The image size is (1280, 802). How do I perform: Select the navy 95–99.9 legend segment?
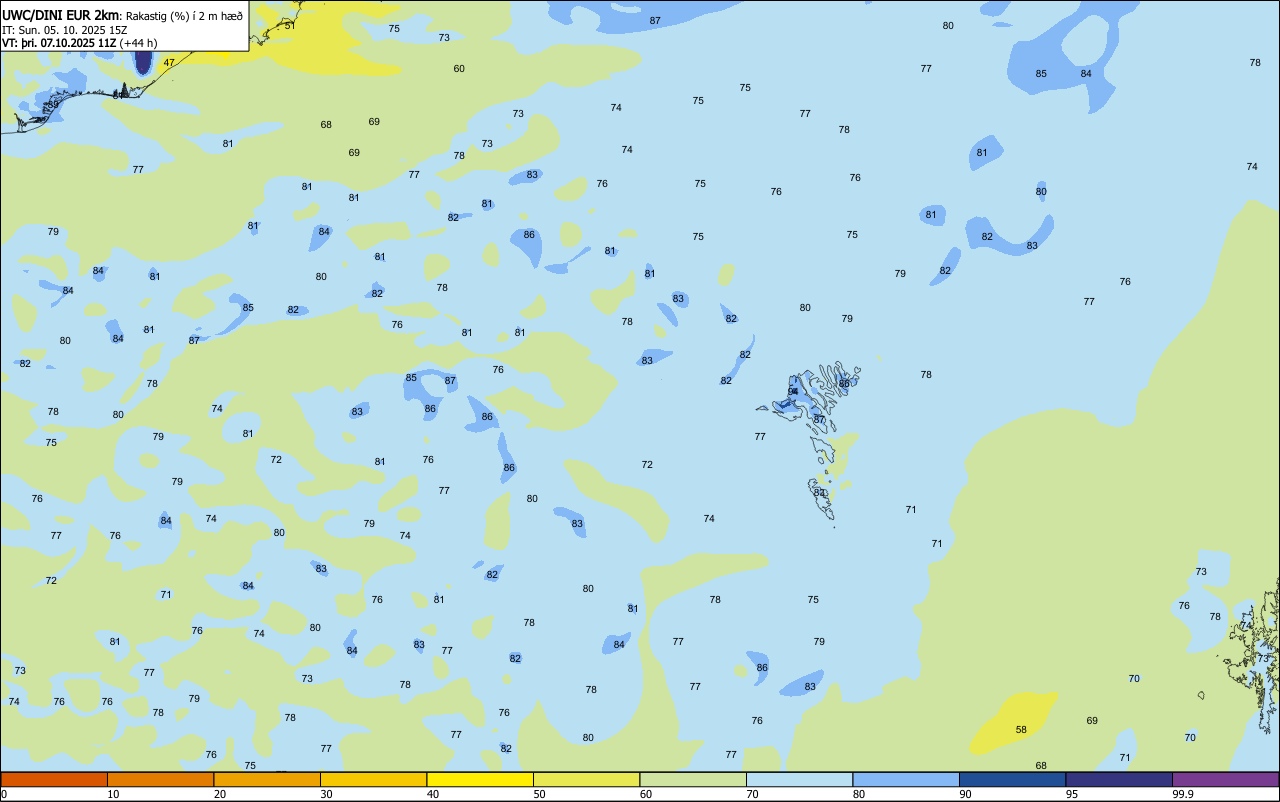tap(1119, 779)
